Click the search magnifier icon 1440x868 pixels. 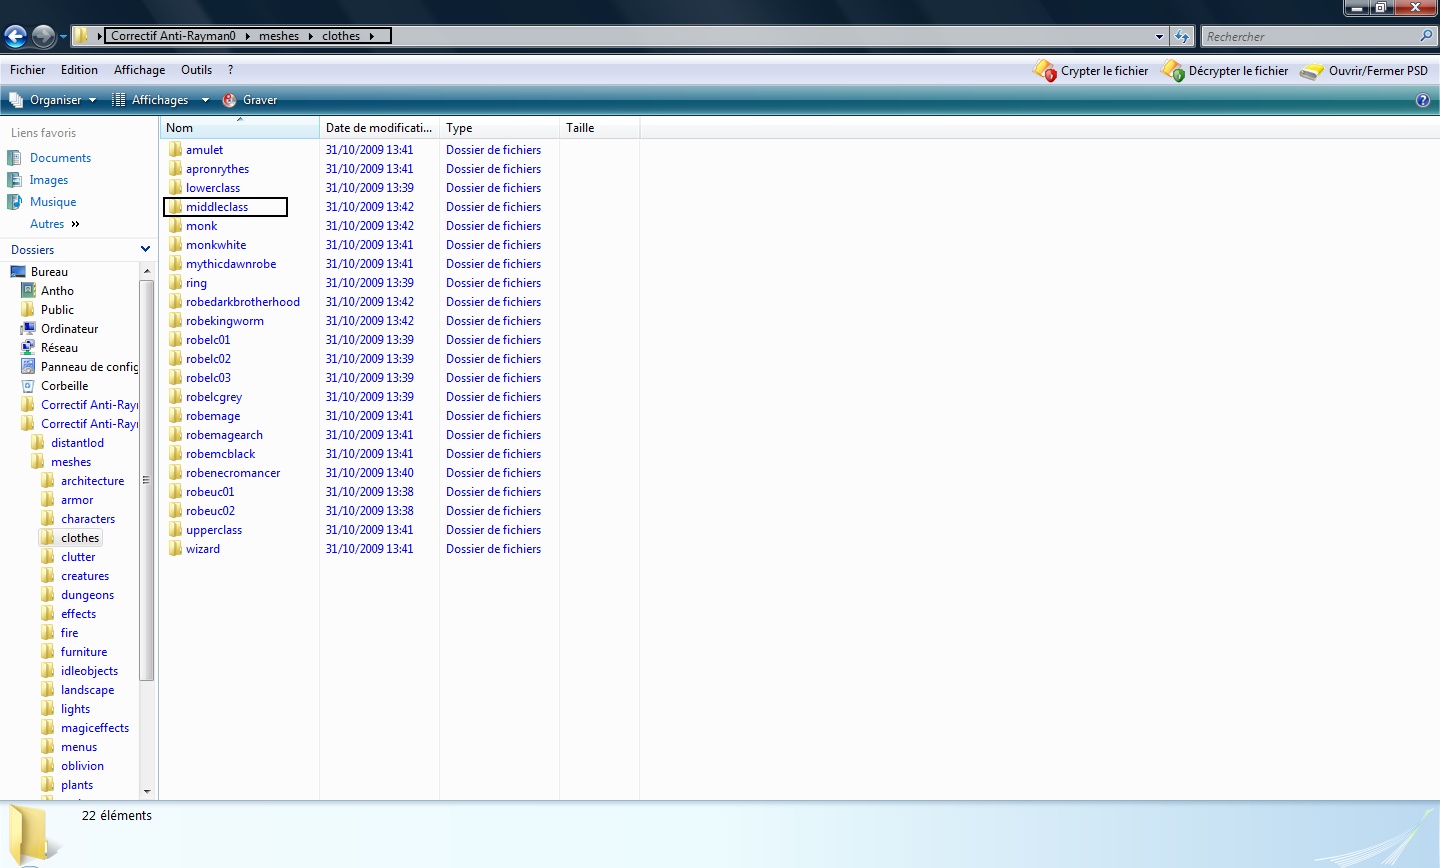click(1426, 36)
